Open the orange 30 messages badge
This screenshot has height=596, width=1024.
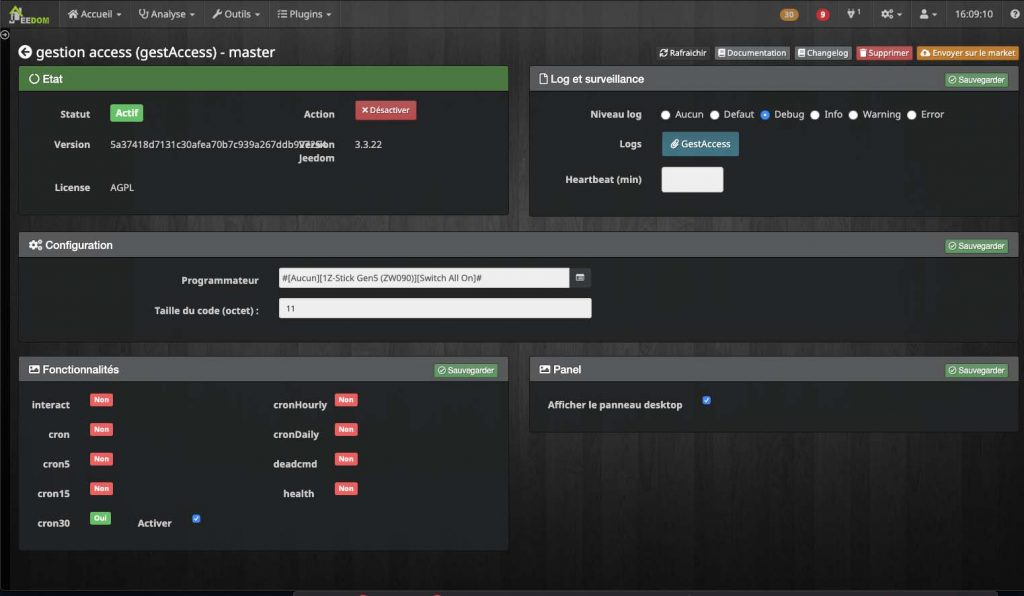coord(789,15)
